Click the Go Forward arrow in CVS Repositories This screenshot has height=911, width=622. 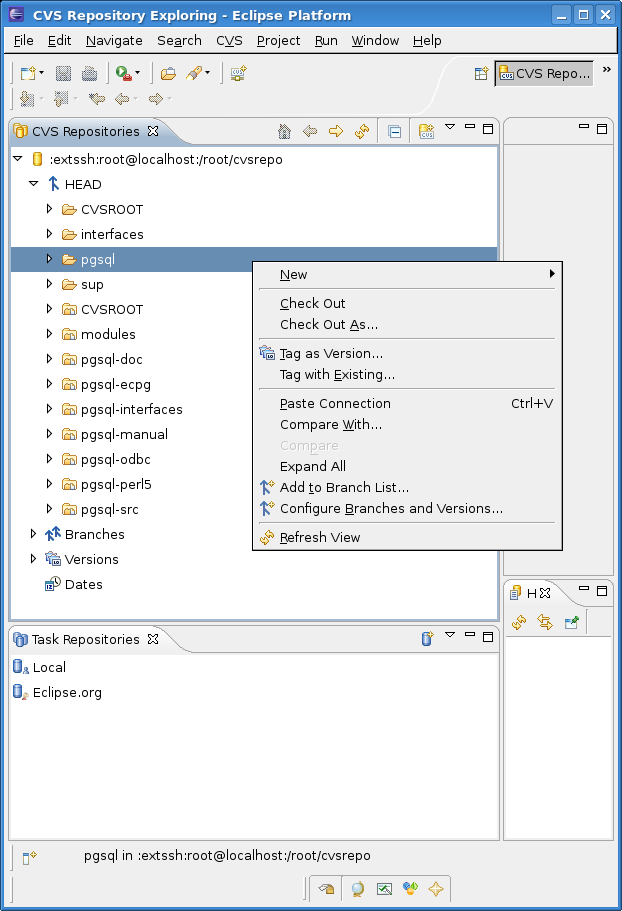[x=336, y=131]
